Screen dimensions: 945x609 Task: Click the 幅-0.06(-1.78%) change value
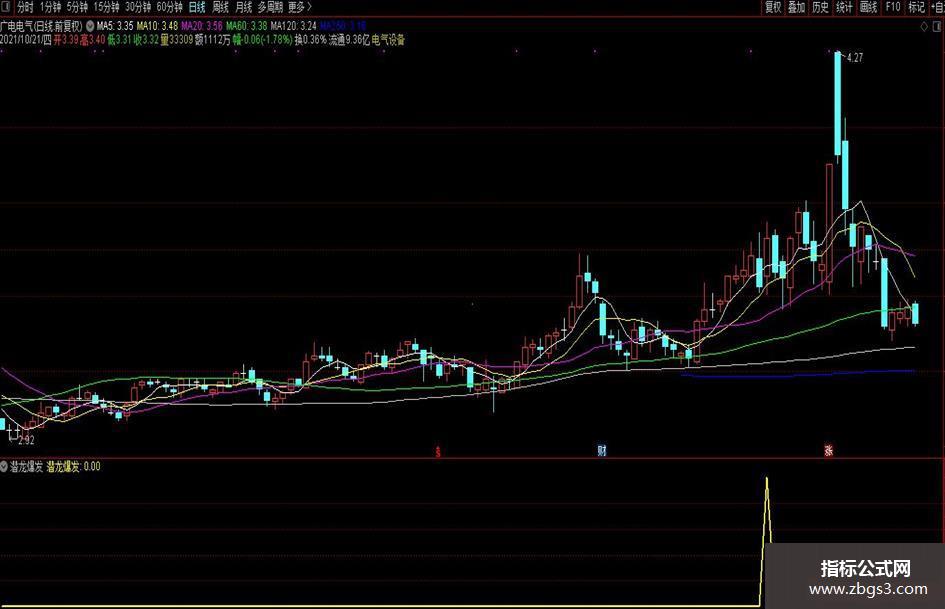tap(262, 40)
